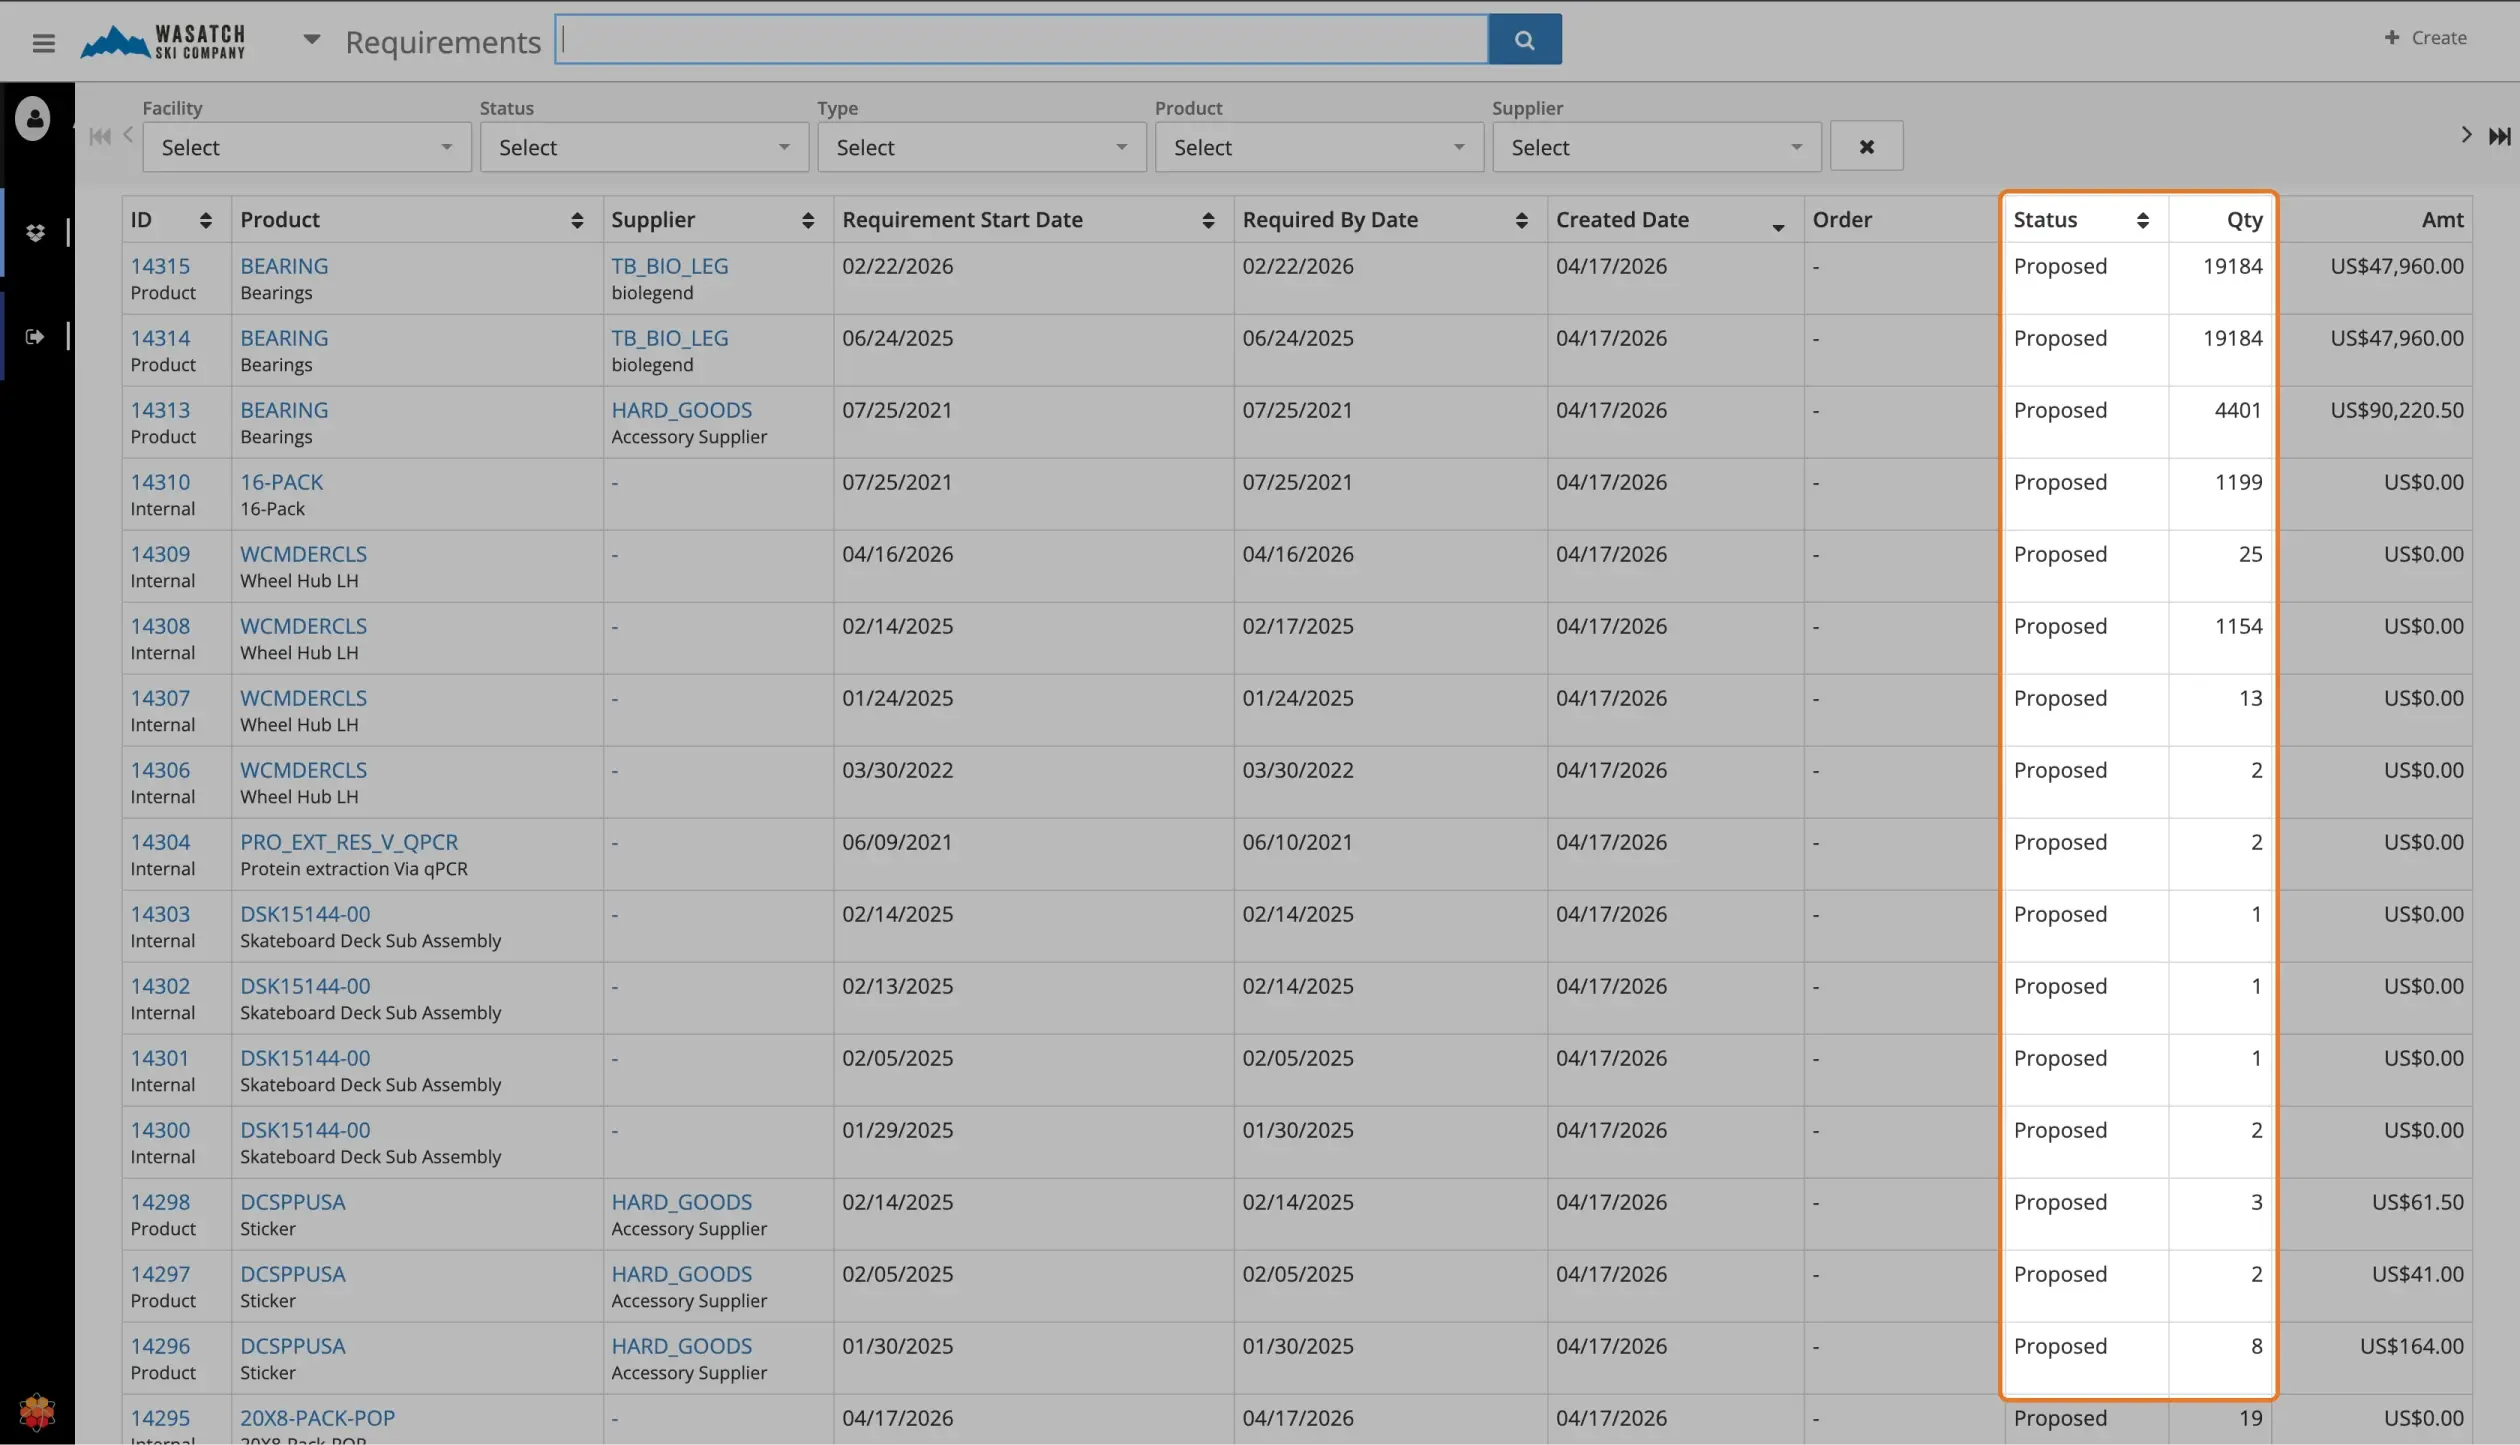Viewport: 2520px width, 1445px height.
Task: Open requirement ID 14307
Action: (x=160, y=698)
